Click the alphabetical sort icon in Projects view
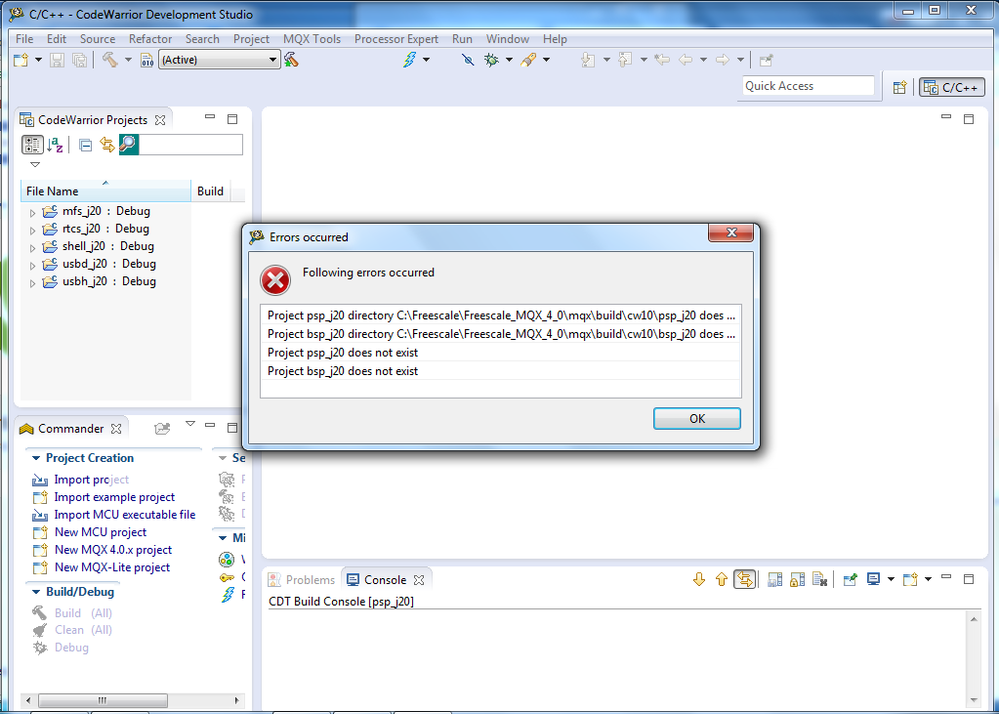 (55, 145)
